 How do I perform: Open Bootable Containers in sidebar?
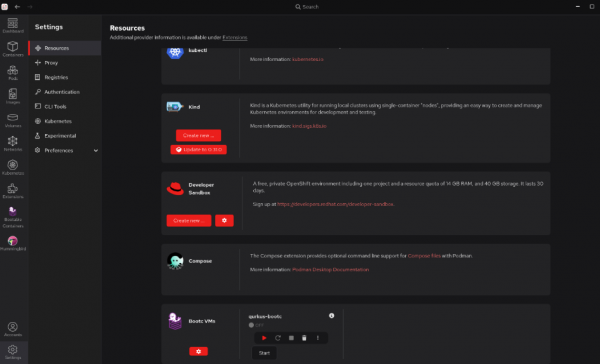point(13,217)
